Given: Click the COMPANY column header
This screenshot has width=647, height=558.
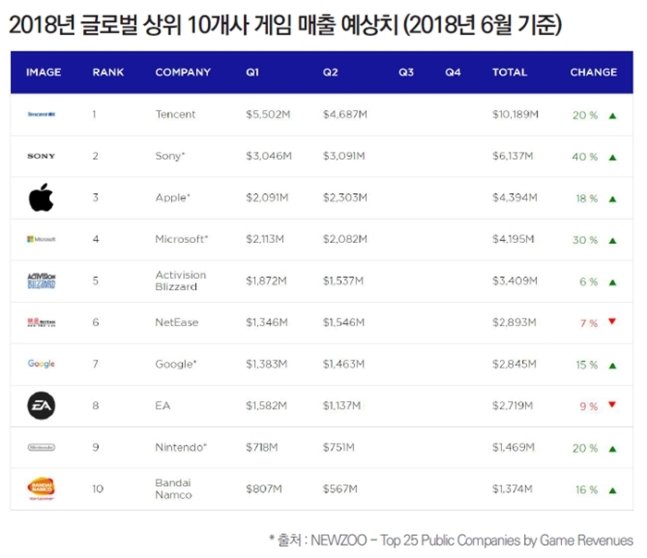Looking at the screenshot, I should (x=183, y=72).
